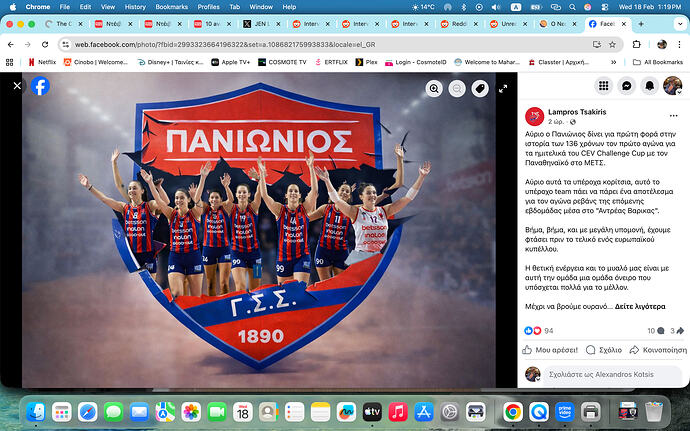Click the site information icon in the address bar
The image size is (690, 431).
tap(66, 44)
